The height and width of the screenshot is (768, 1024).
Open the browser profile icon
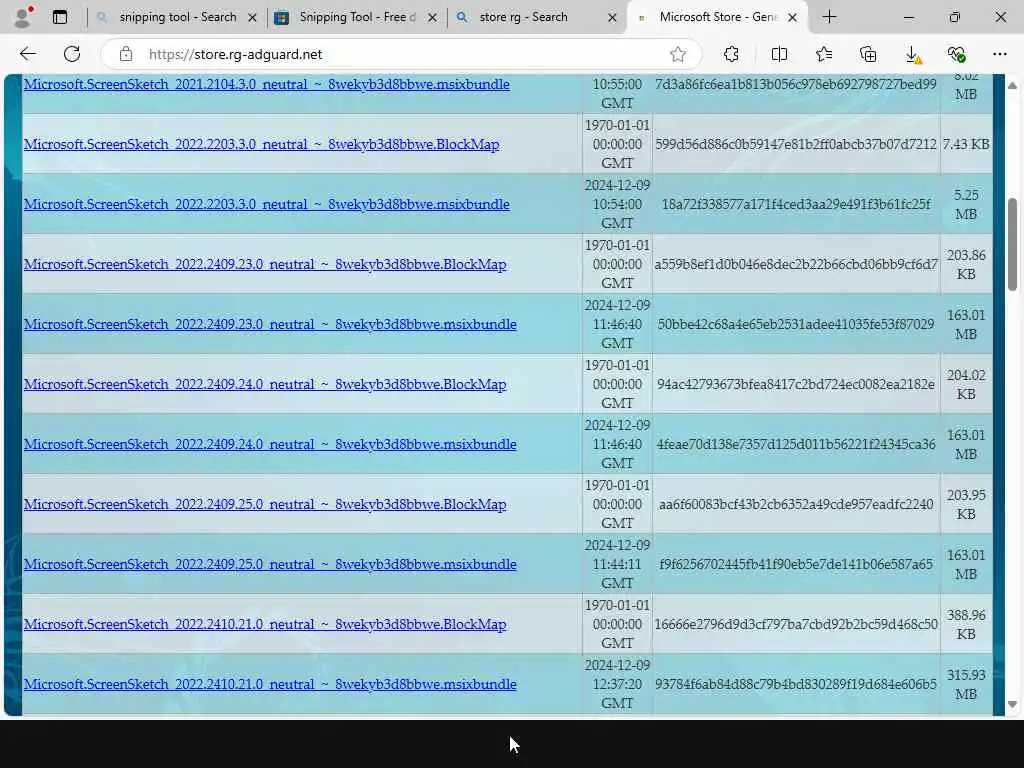click(23, 17)
